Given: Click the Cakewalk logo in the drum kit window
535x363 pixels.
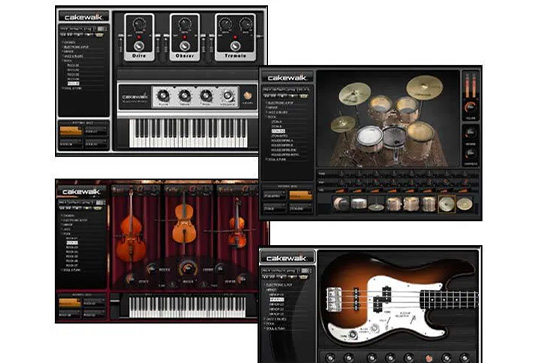Looking at the screenshot, I should click(x=287, y=78).
